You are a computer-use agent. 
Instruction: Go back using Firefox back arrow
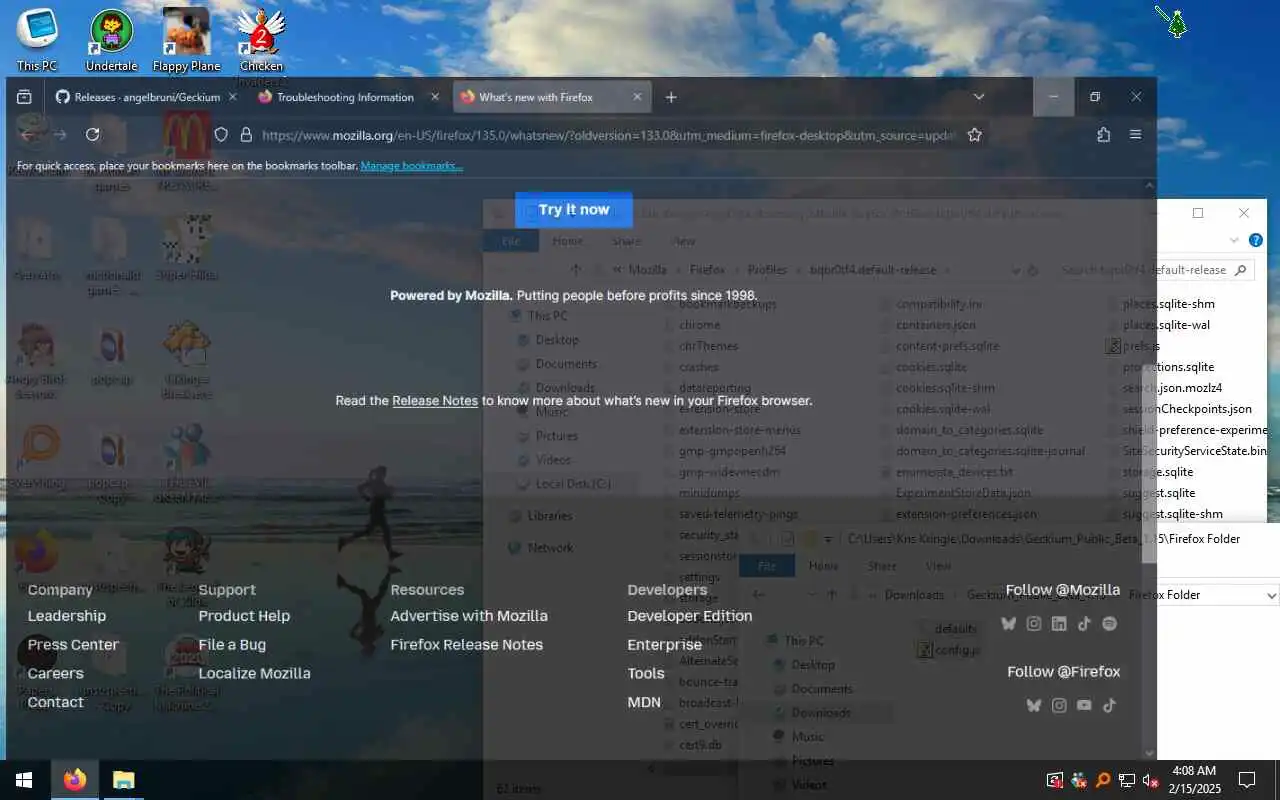27,135
